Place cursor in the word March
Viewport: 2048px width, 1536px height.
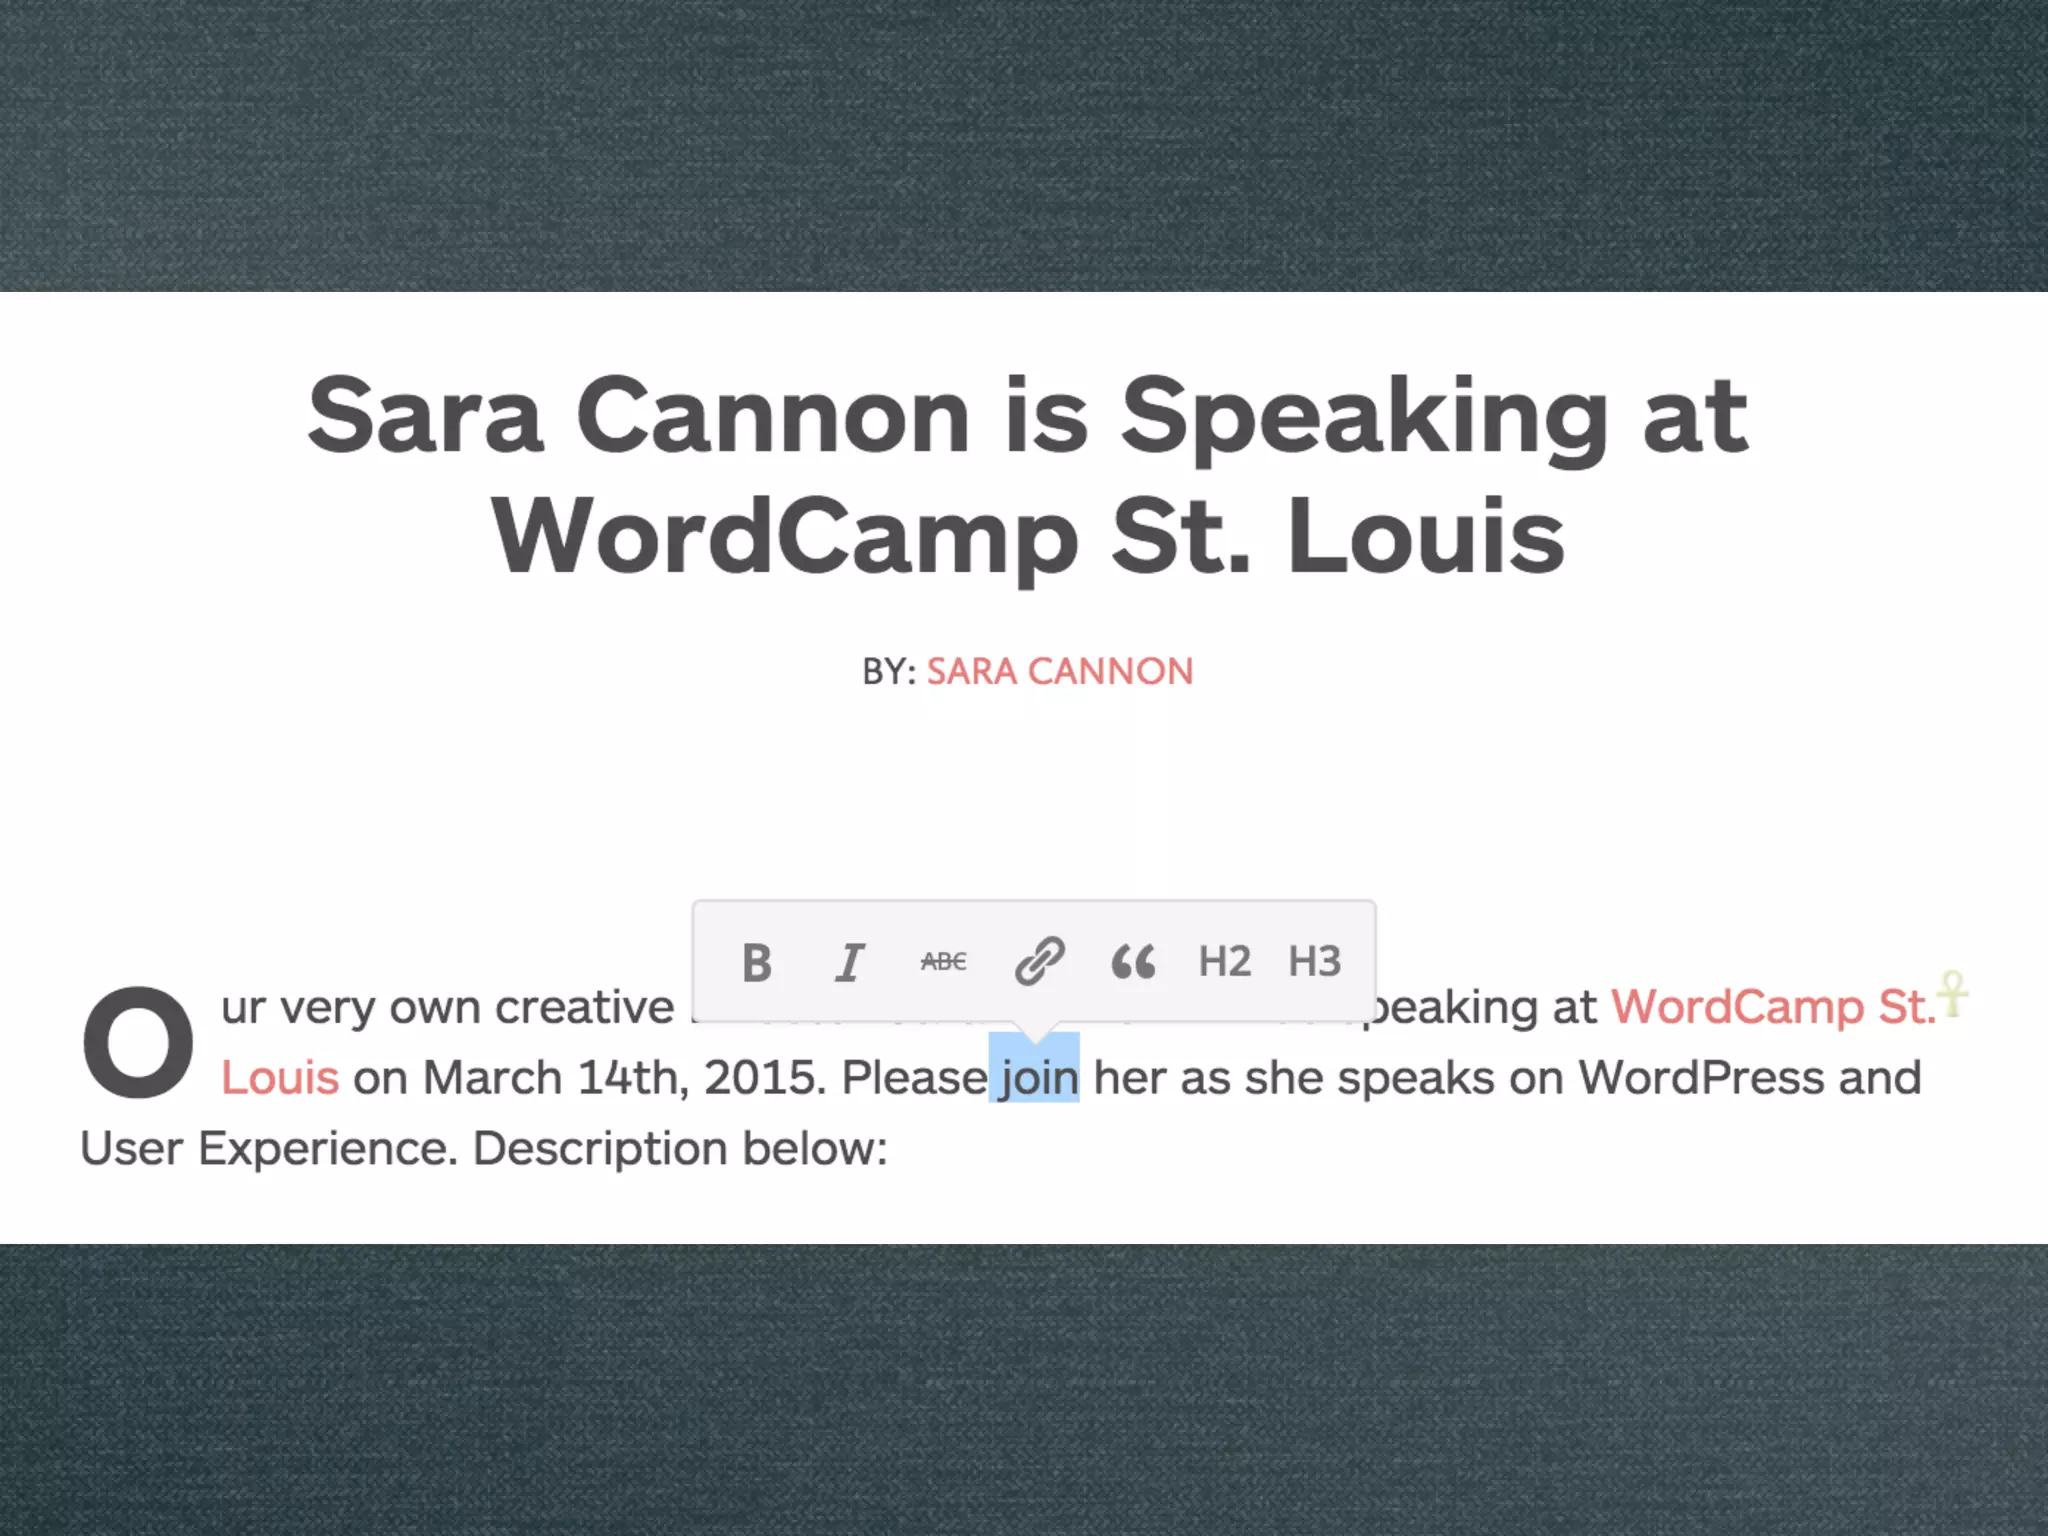pos(494,1078)
